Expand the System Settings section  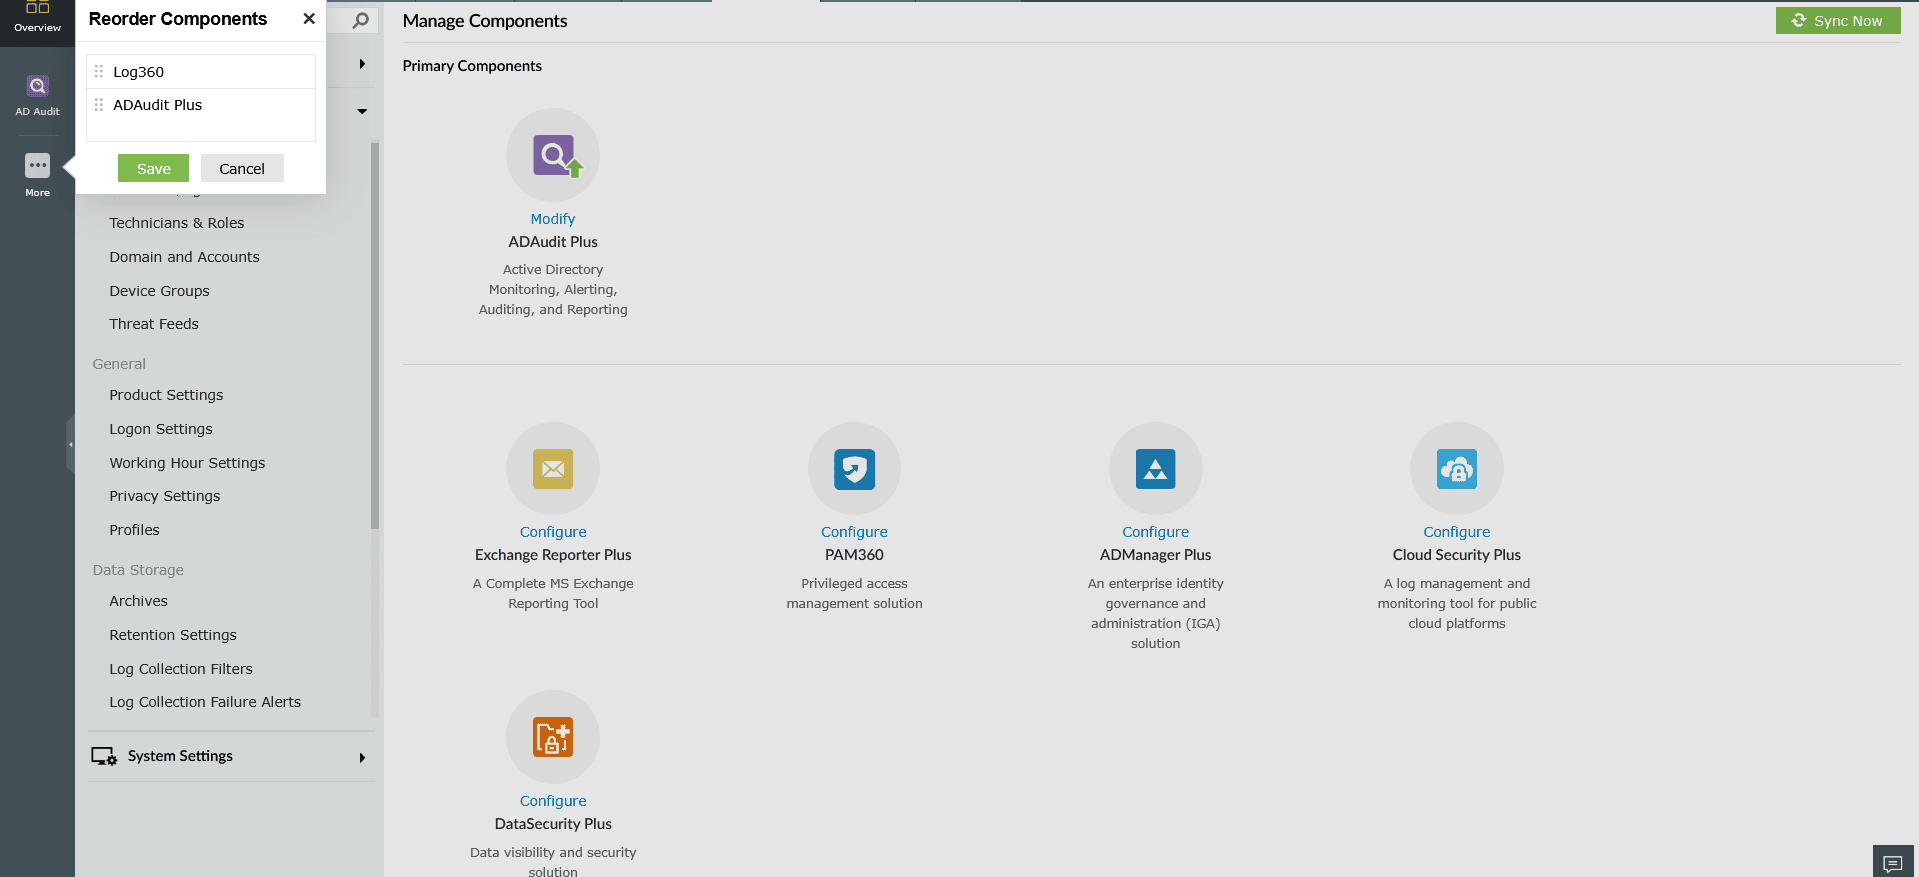point(362,758)
